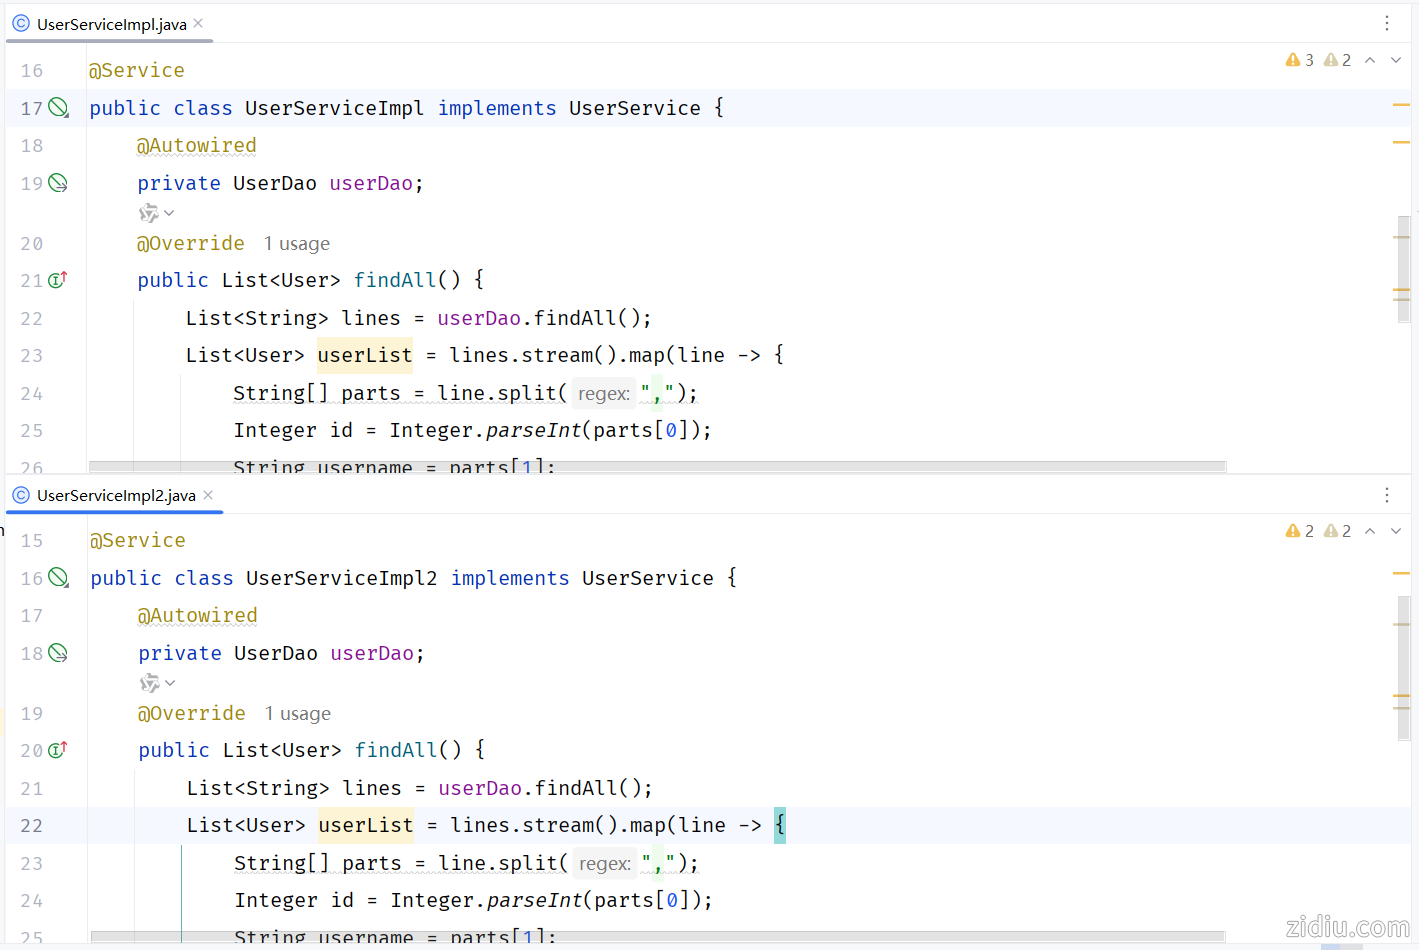Switch to the UserServiceImpl.java tab
Screen dimensions: 1419x950
(111, 24)
